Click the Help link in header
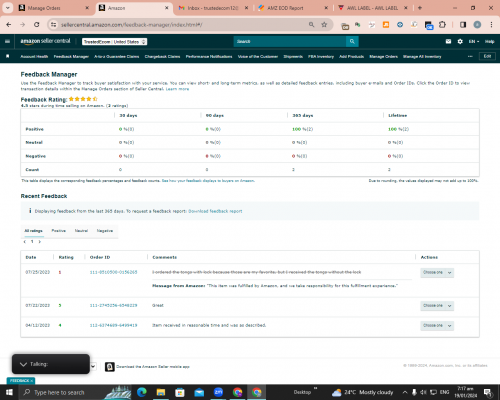Image resolution: width=500 pixels, height=400 pixels. (489, 41)
